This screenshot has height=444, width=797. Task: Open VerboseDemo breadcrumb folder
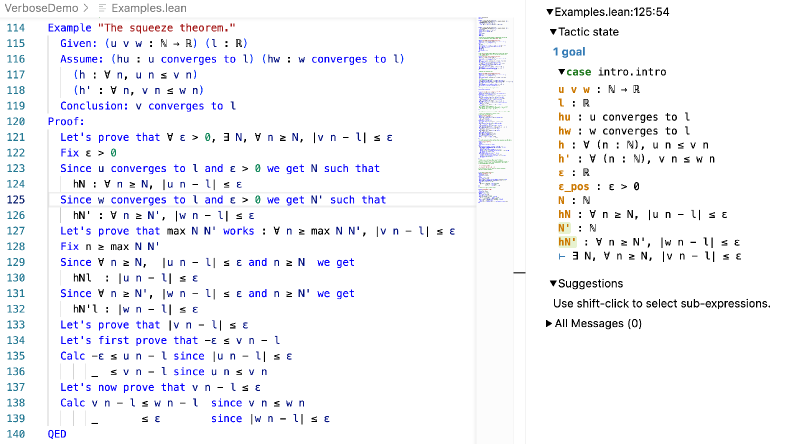click(x=41, y=8)
